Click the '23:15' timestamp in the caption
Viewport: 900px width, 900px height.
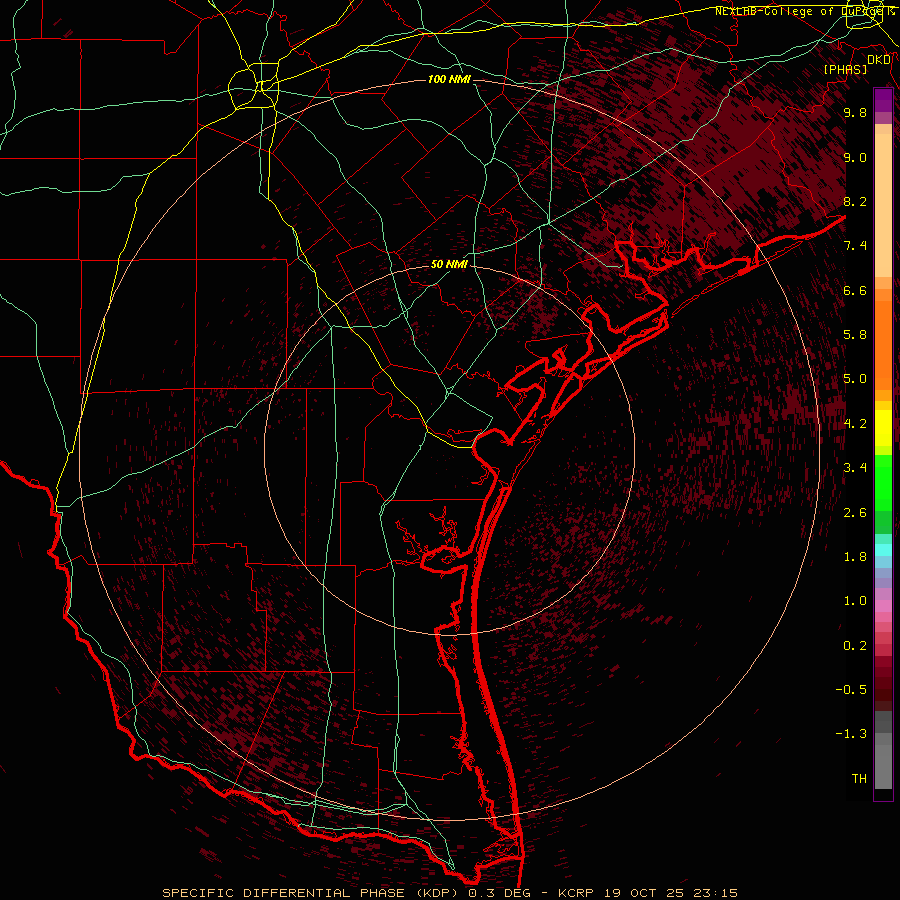(x=714, y=893)
